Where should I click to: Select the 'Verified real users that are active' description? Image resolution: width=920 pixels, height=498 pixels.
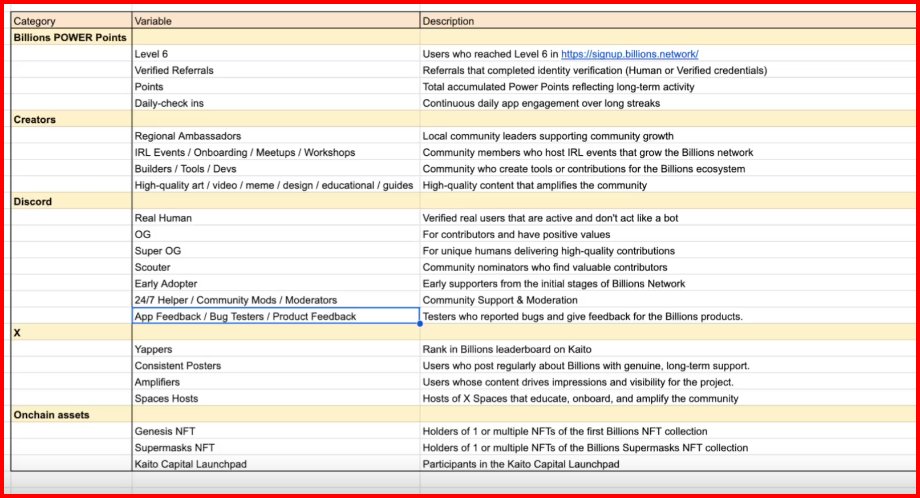pyautogui.click(x=668, y=218)
